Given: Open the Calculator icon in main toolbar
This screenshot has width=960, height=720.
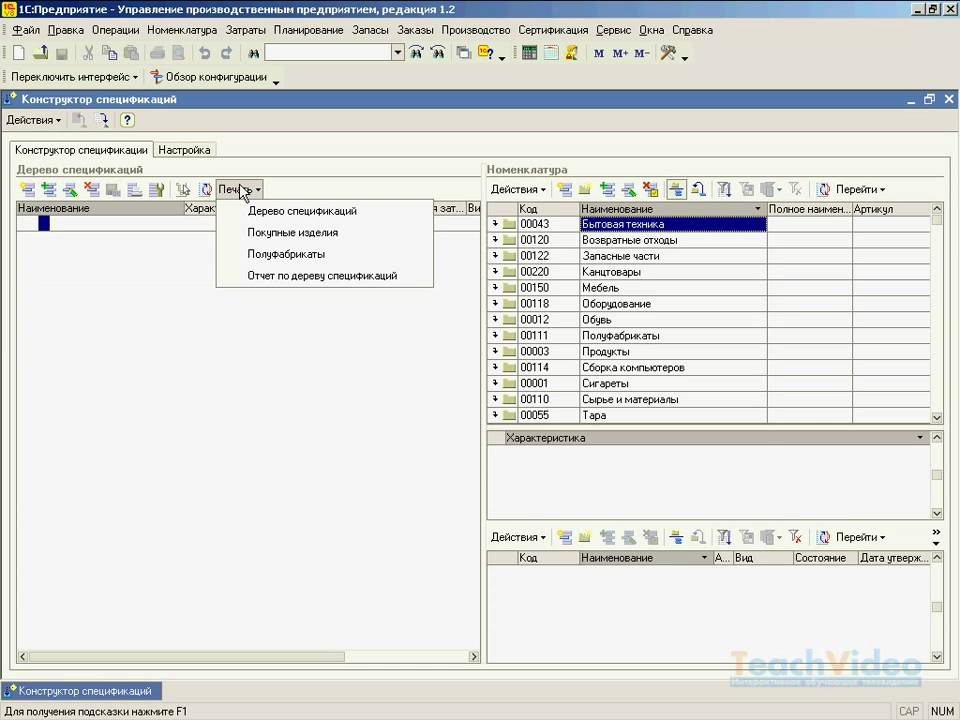Looking at the screenshot, I should [530, 53].
